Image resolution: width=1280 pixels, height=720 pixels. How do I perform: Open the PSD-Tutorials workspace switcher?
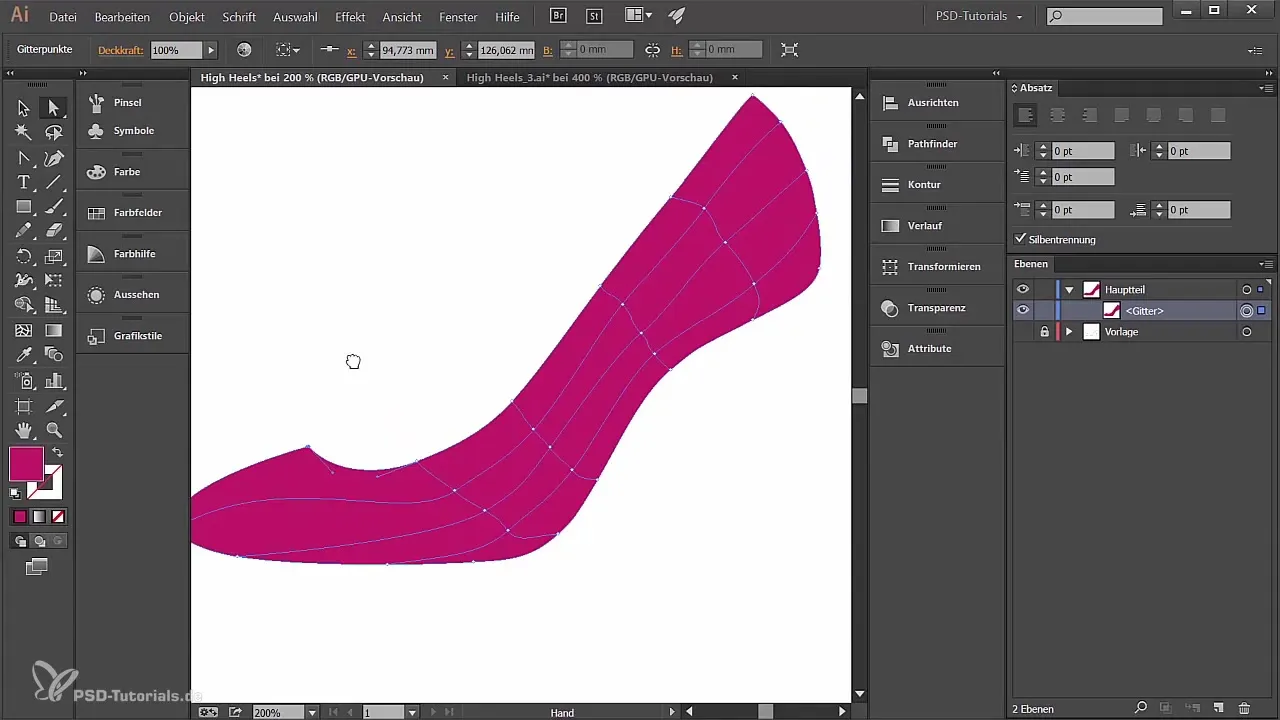[978, 17]
